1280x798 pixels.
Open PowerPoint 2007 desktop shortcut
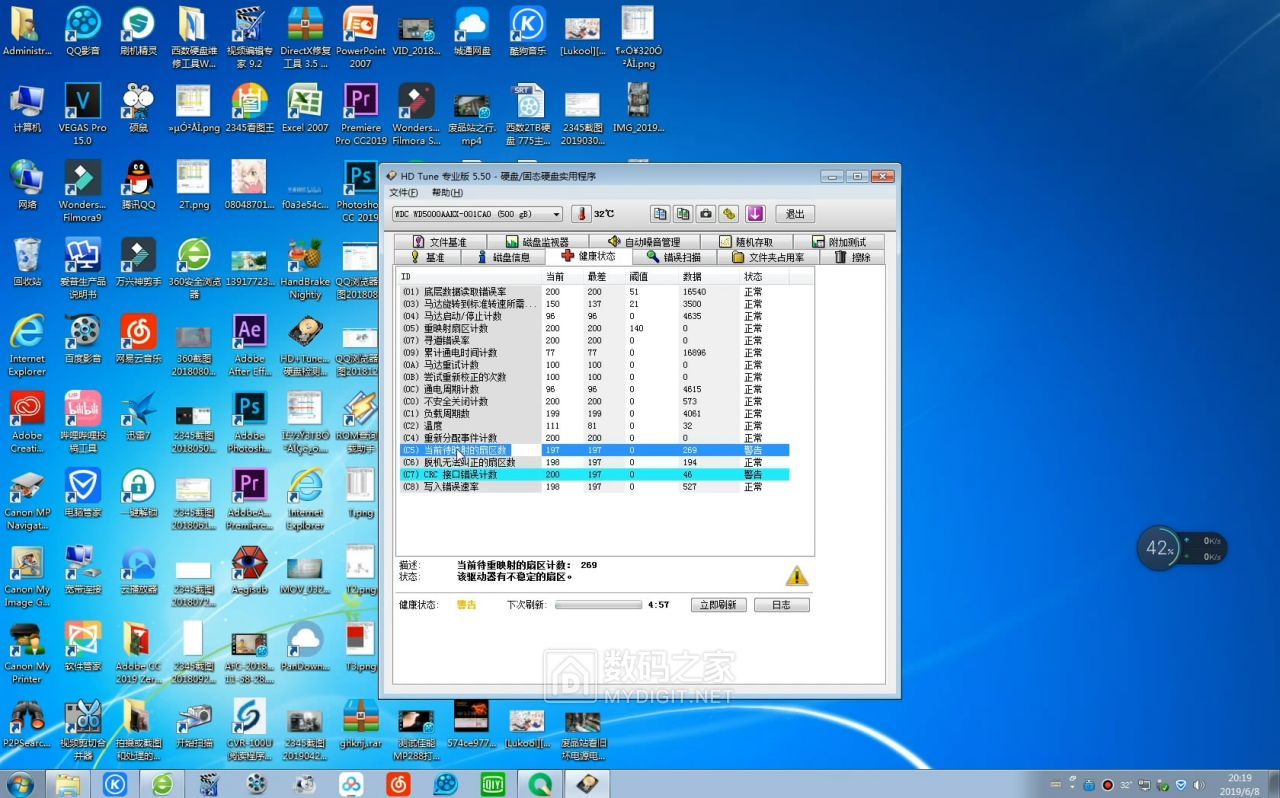[361, 36]
